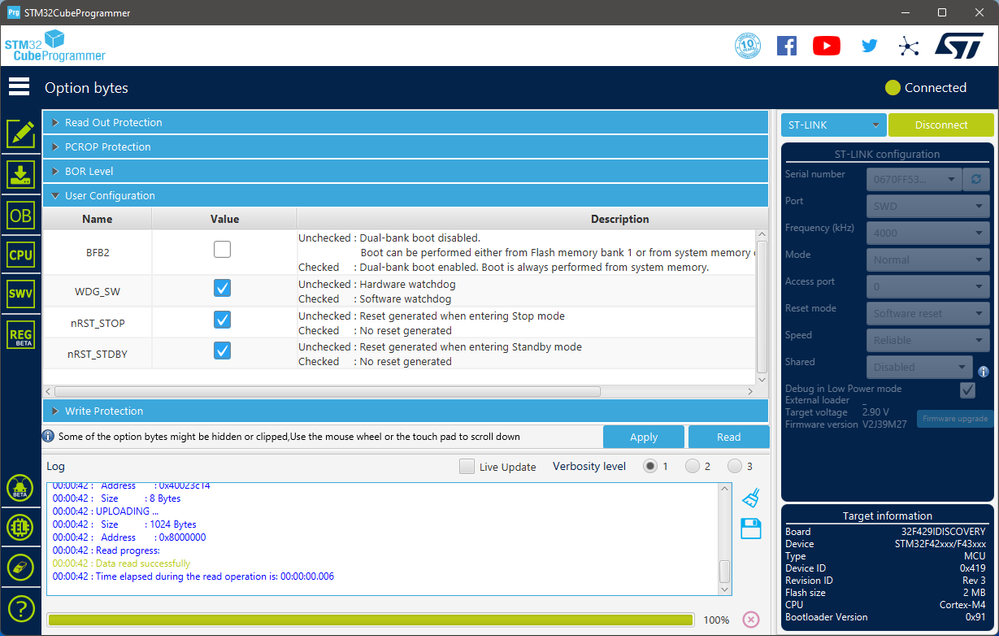Open the Port SWD dropdown
This screenshot has height=636, width=999.
[928, 206]
